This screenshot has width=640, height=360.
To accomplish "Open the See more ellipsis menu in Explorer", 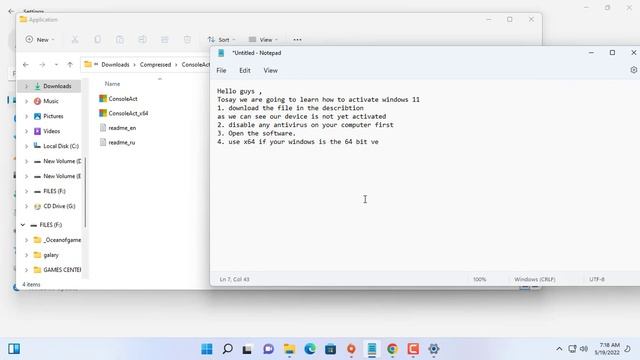I will click(x=297, y=40).
